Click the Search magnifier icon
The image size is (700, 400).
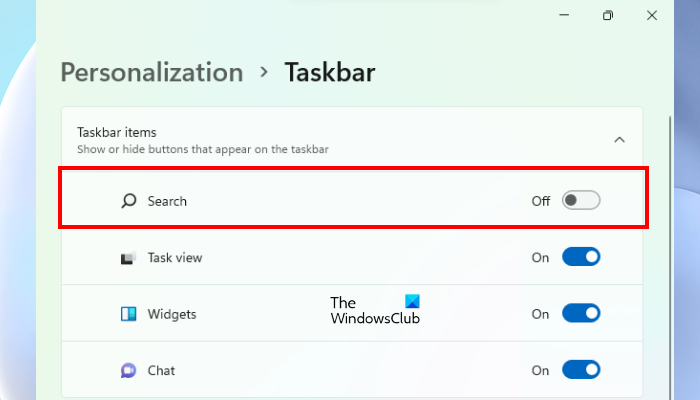pos(128,201)
